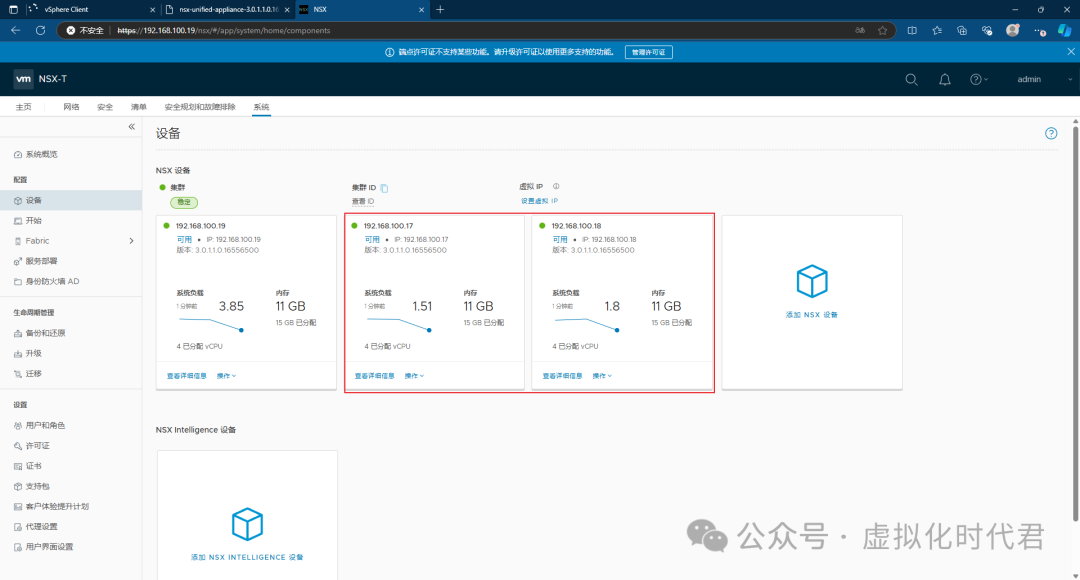Open 操作 dropdown for node 192.168.100.18
Viewport: 1080px width, 580px height.
coord(603,376)
